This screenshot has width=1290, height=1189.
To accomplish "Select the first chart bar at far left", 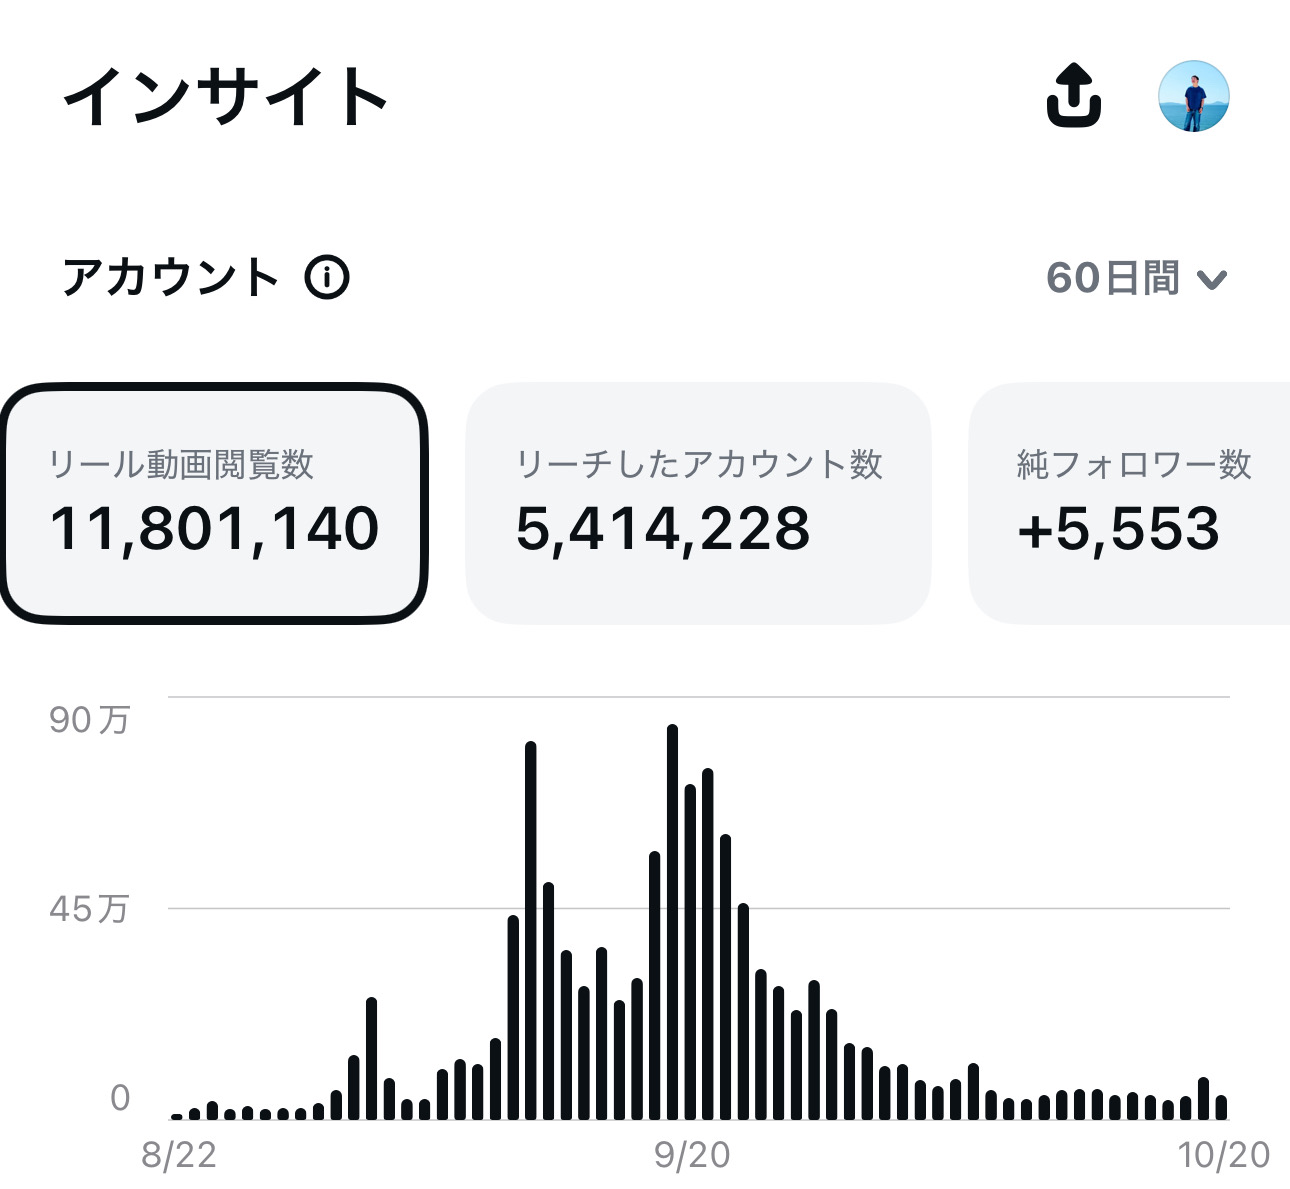I will 177,1115.
